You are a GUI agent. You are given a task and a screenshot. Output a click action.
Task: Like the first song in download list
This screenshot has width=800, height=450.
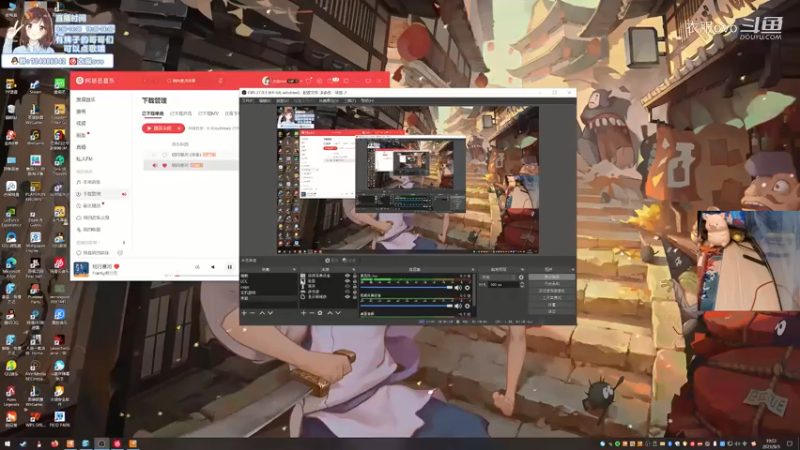[164, 155]
